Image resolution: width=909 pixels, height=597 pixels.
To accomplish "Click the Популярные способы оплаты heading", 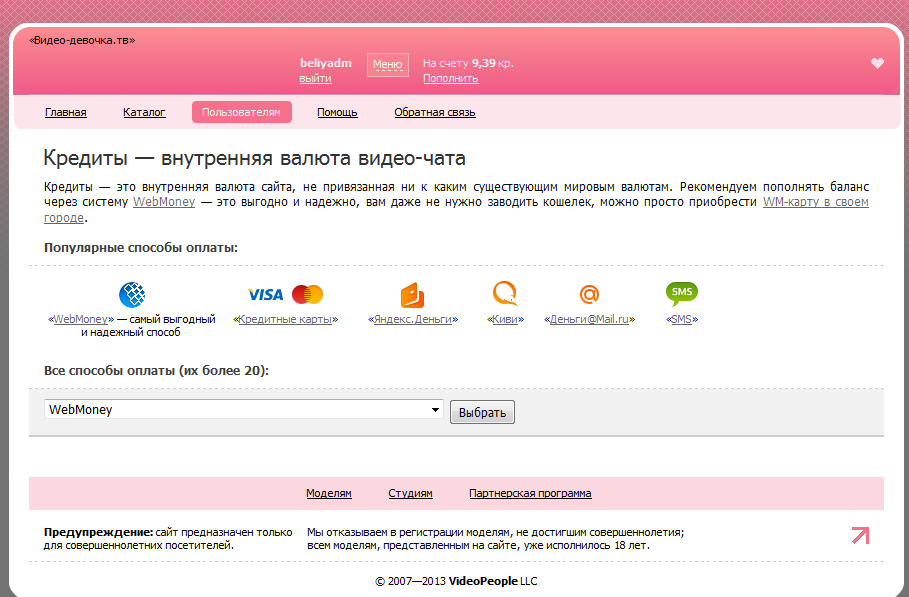I will (x=141, y=247).
